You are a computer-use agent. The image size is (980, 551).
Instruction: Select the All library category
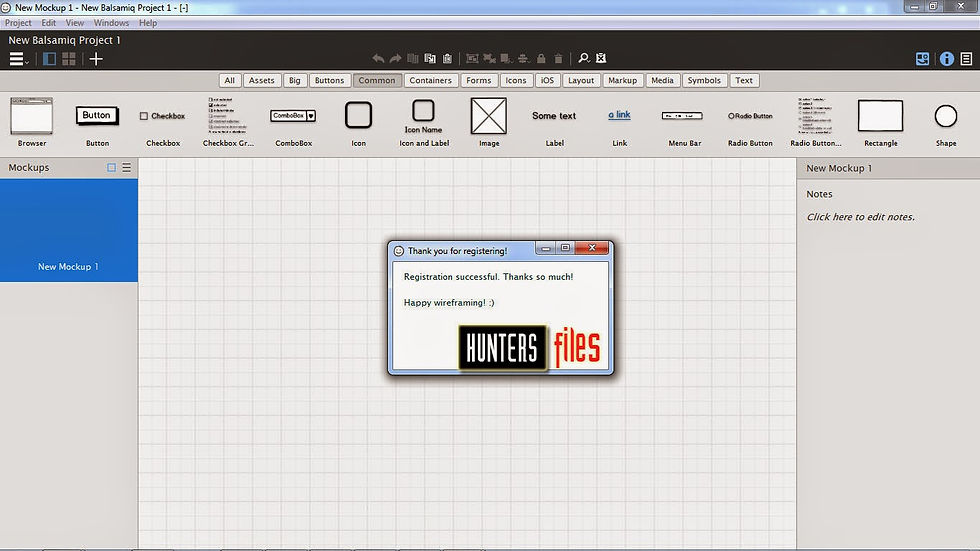(x=229, y=81)
